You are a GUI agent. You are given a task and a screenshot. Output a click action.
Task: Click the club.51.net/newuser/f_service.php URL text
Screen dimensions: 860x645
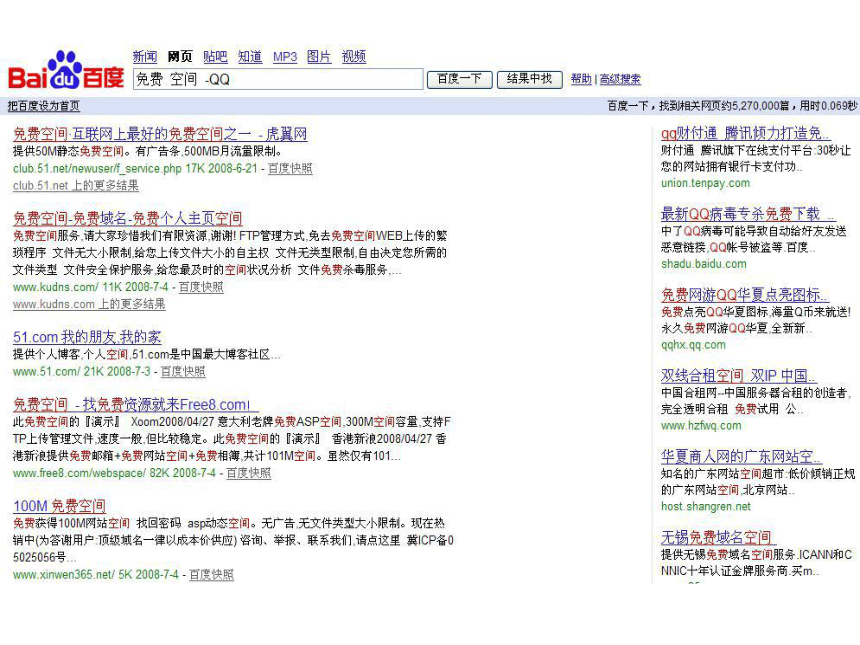pyautogui.click(x=97, y=168)
